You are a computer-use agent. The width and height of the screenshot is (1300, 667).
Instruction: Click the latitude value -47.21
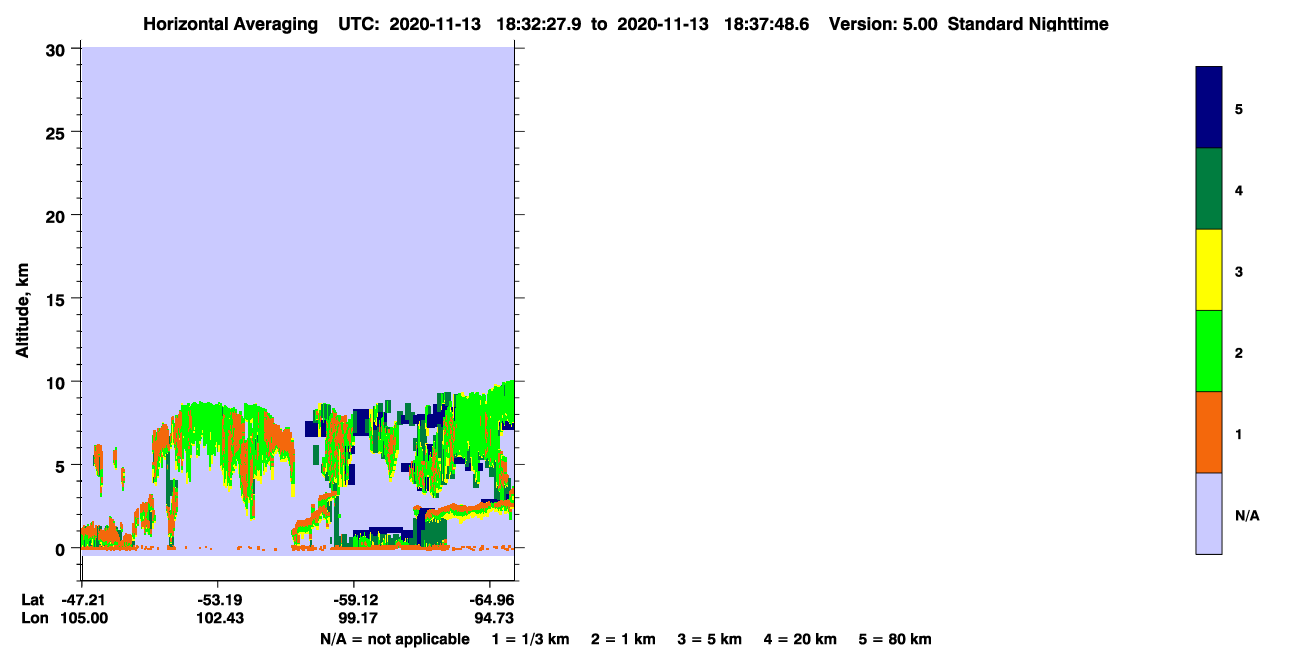[x=82, y=600]
